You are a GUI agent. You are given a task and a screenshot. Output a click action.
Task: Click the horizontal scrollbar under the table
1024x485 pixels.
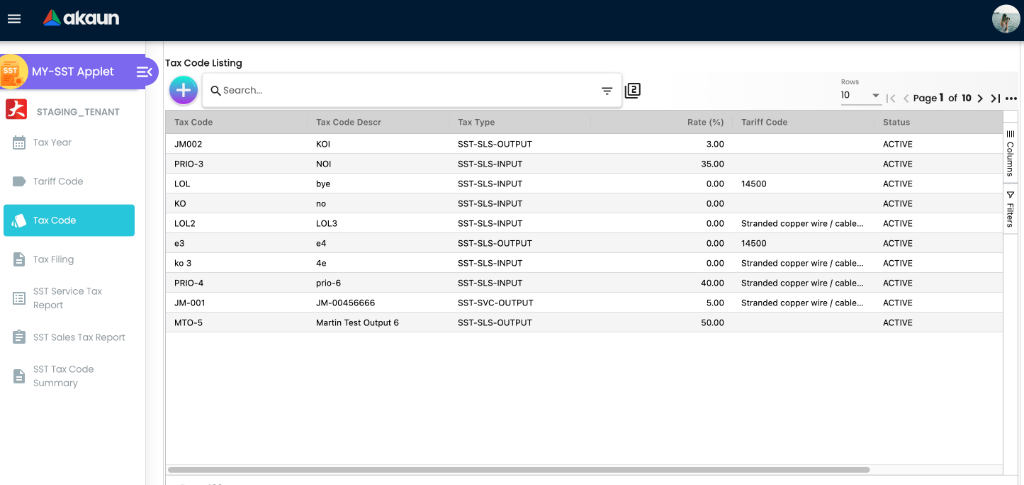pos(520,469)
